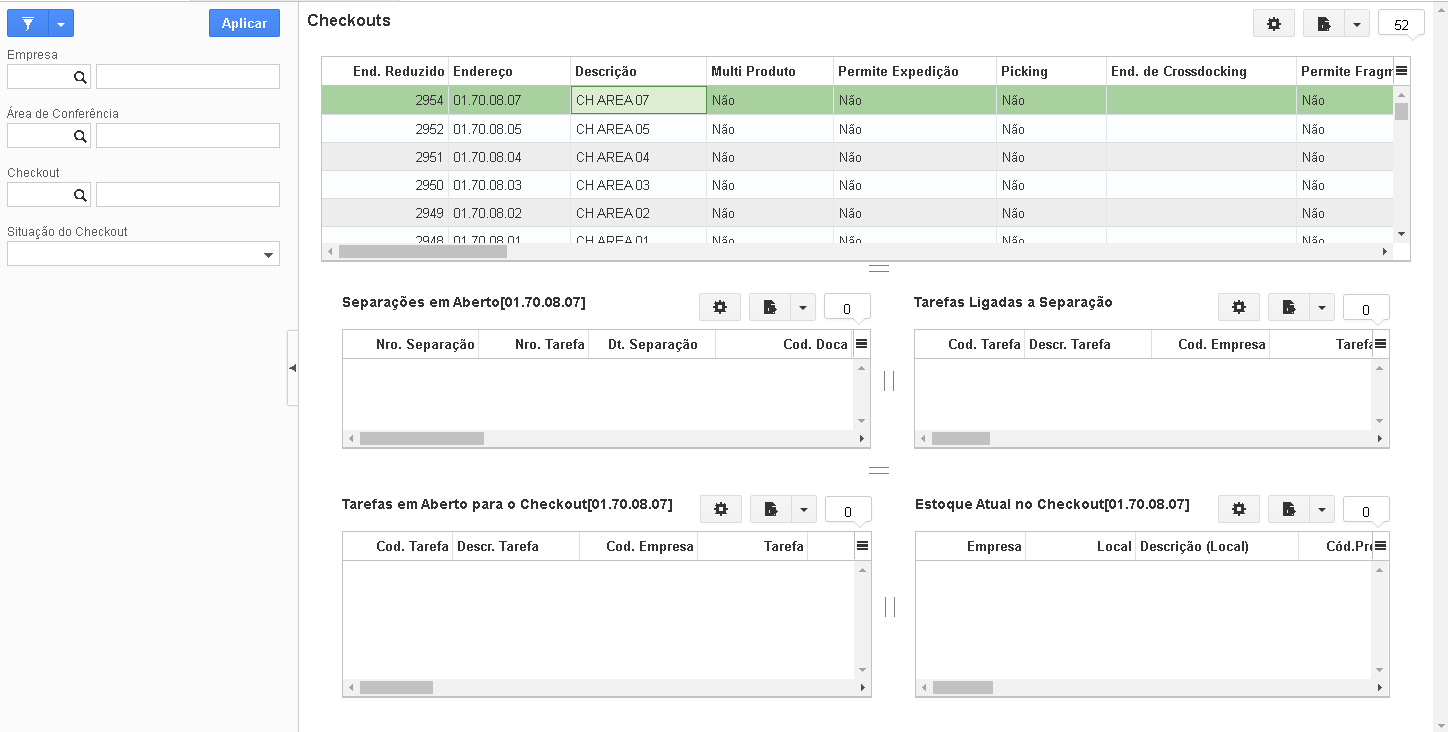This screenshot has height=732, width=1448.
Task: Click the Multi Produto column header
Action: (770, 71)
